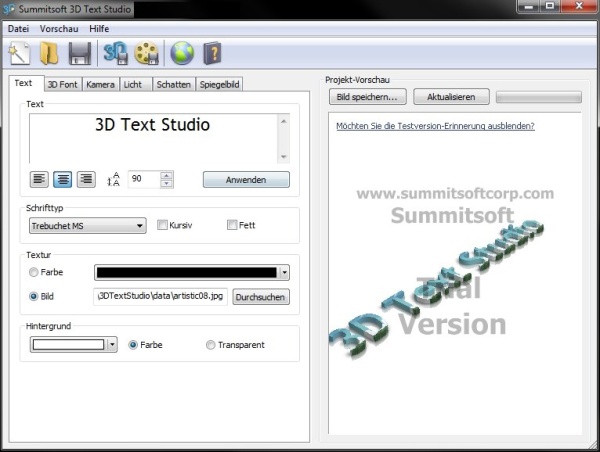Align text right
The height and width of the screenshot is (452, 600).
86,179
